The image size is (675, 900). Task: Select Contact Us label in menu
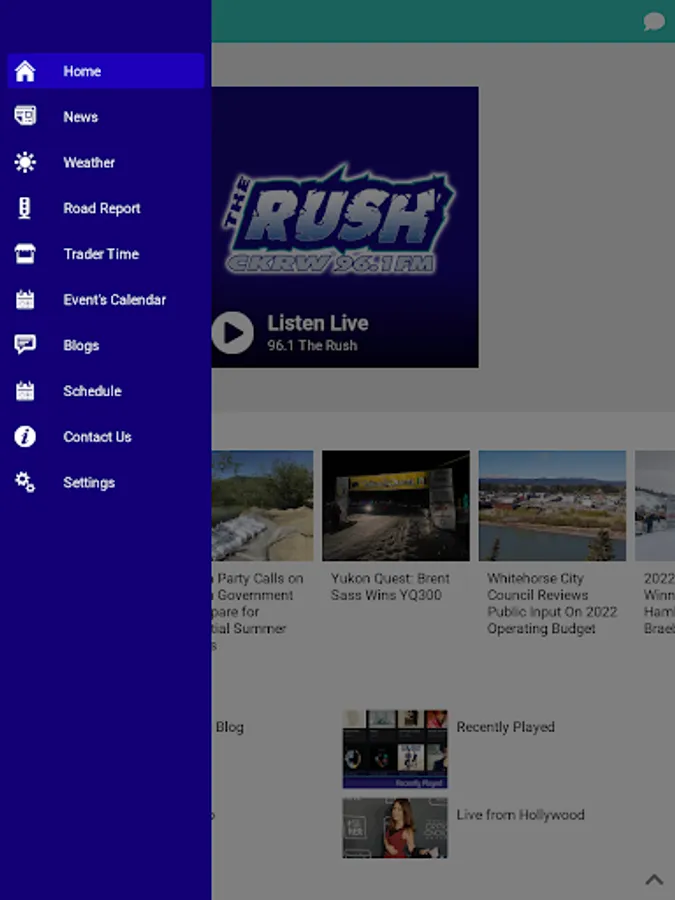coord(97,437)
